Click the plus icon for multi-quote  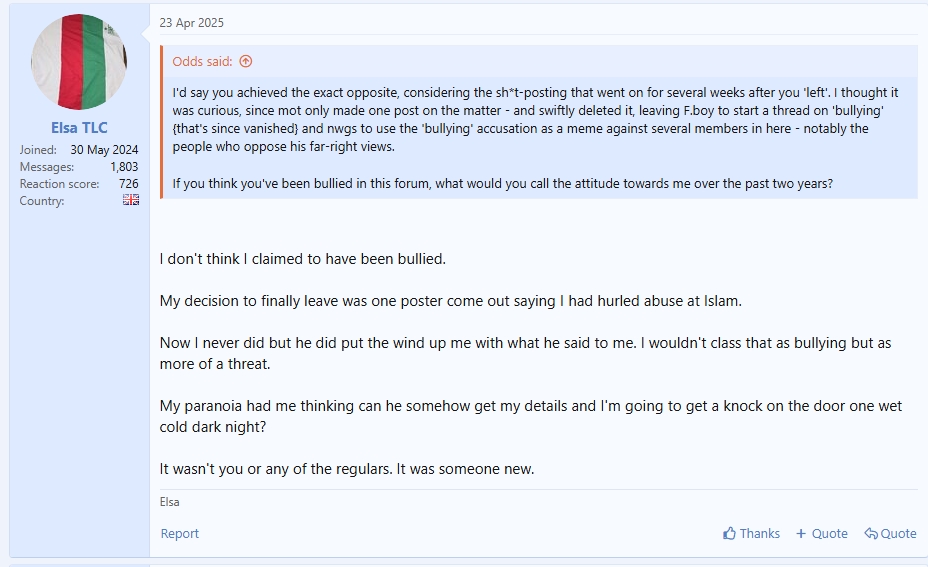(801, 533)
